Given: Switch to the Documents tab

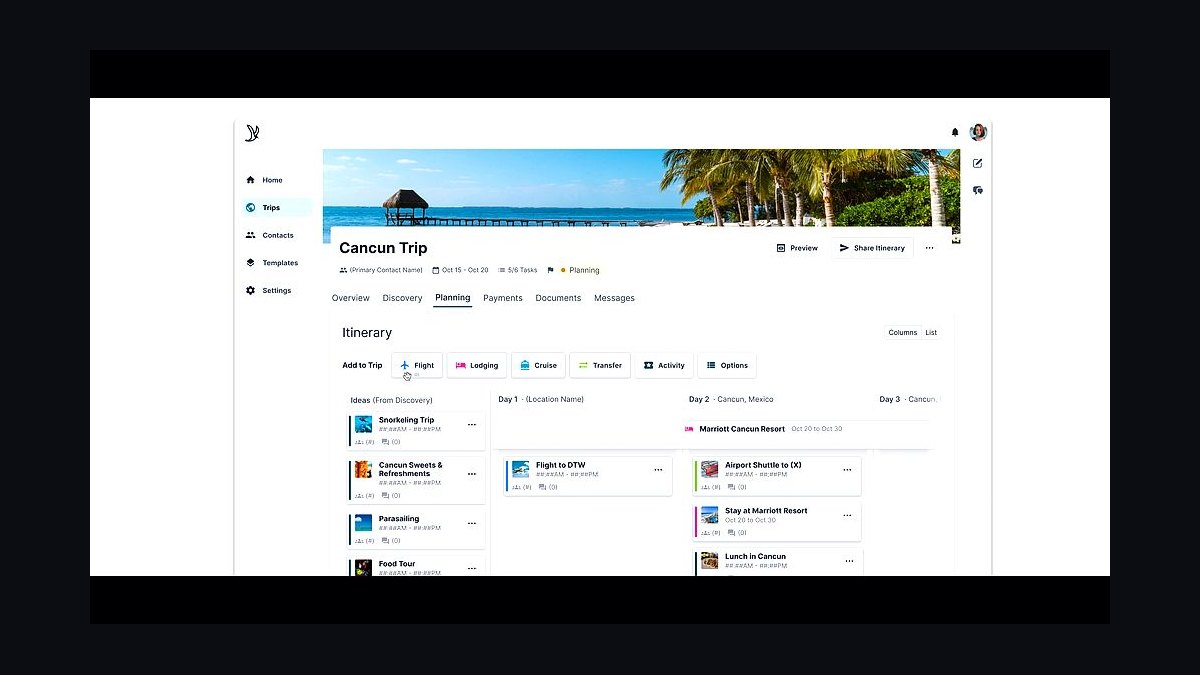Looking at the screenshot, I should tap(558, 298).
